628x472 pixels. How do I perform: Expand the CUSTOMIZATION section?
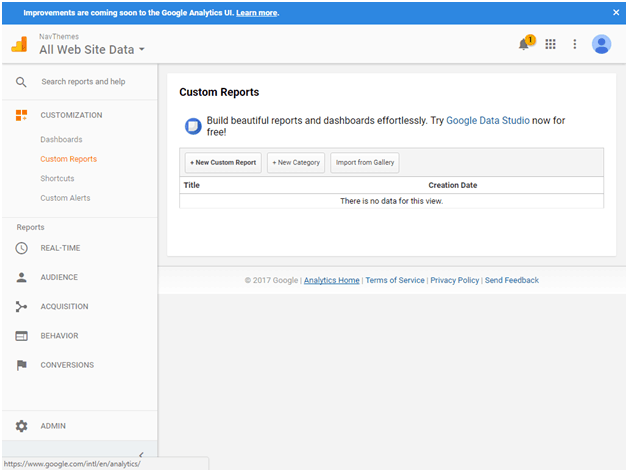[x=71, y=115]
